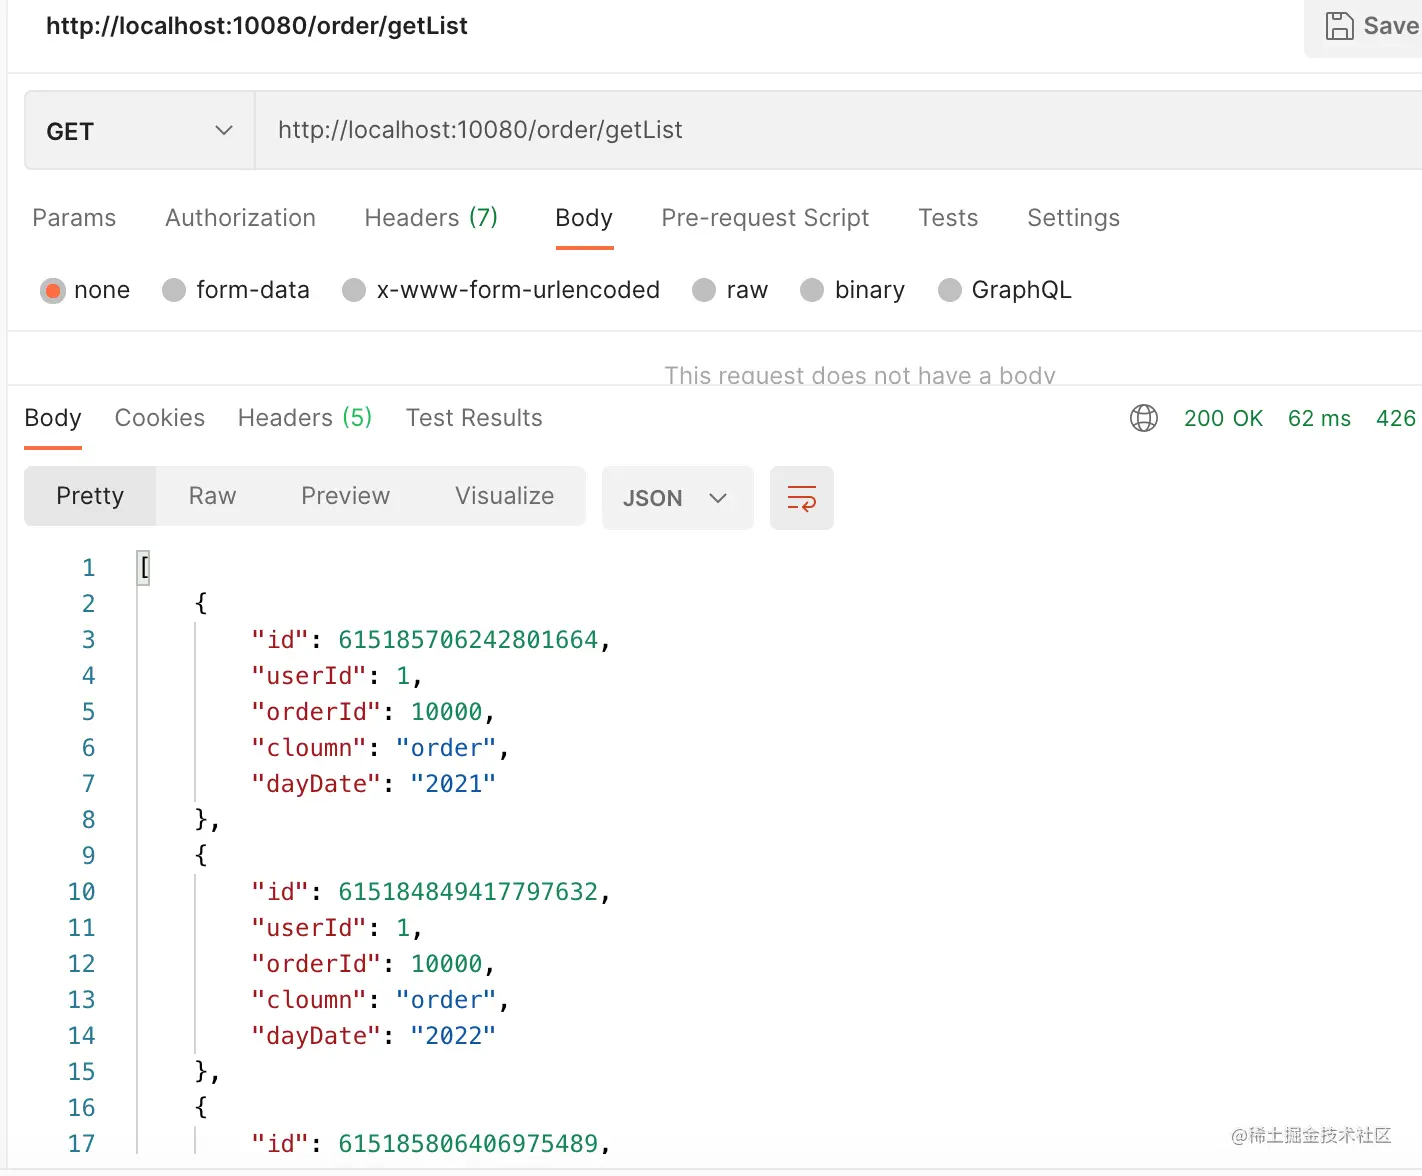Click the request URL input field
Image resolution: width=1422 pixels, height=1176 pixels.
[800, 130]
